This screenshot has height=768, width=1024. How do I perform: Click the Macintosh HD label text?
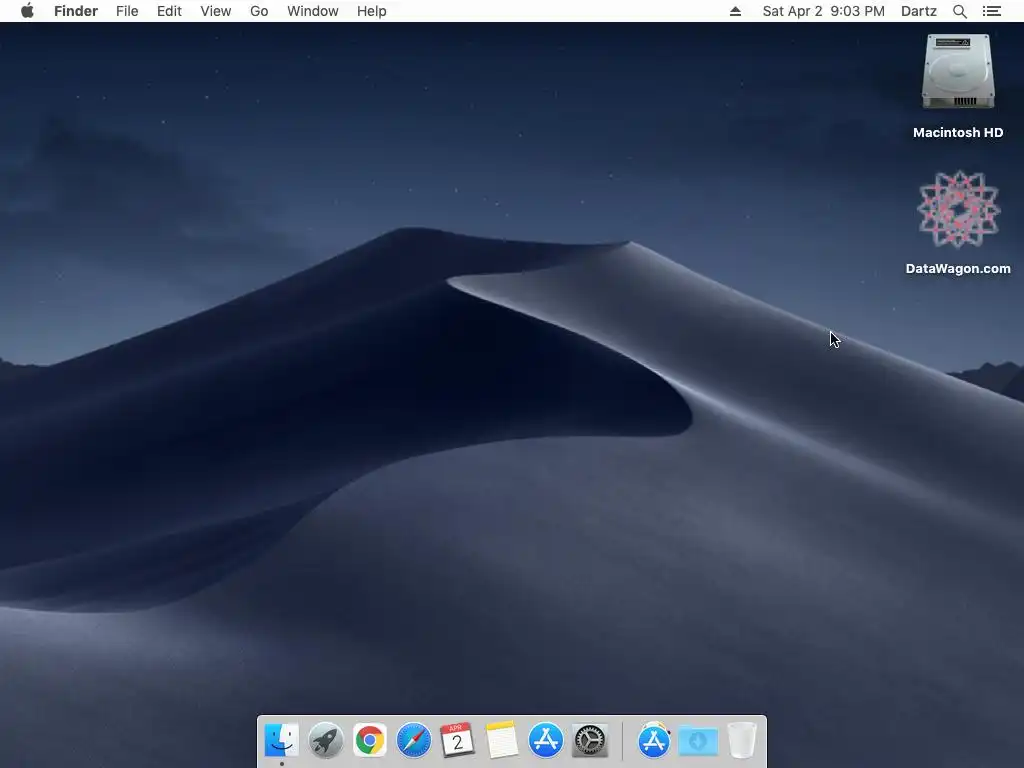(x=958, y=133)
